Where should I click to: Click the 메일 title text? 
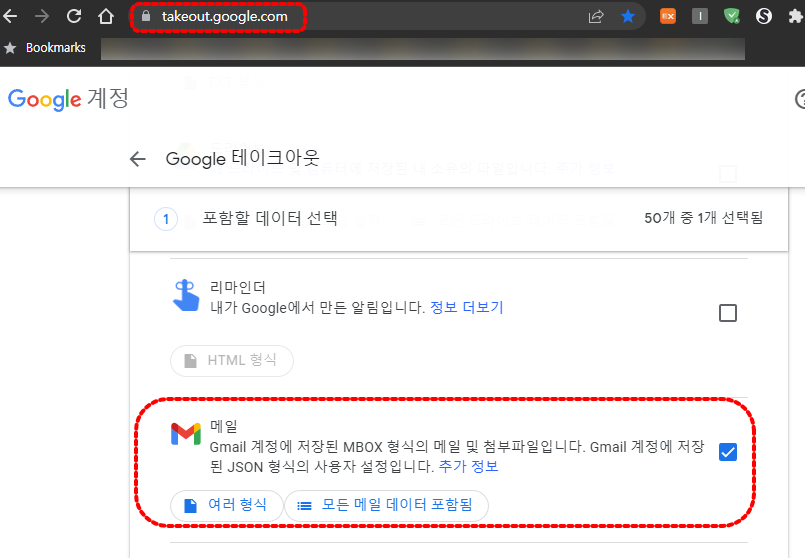[224, 426]
